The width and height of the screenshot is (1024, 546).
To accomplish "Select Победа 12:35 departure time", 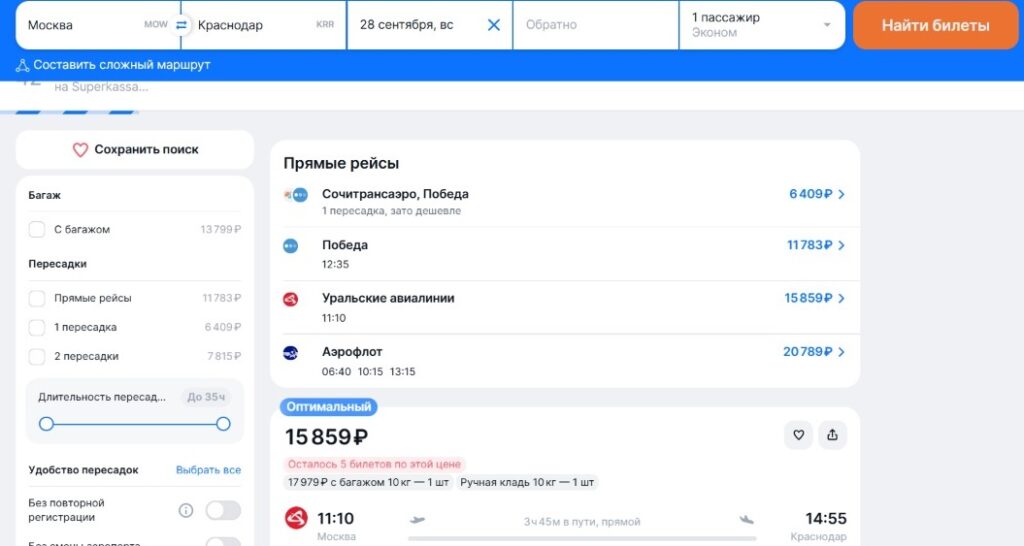I will (x=335, y=265).
